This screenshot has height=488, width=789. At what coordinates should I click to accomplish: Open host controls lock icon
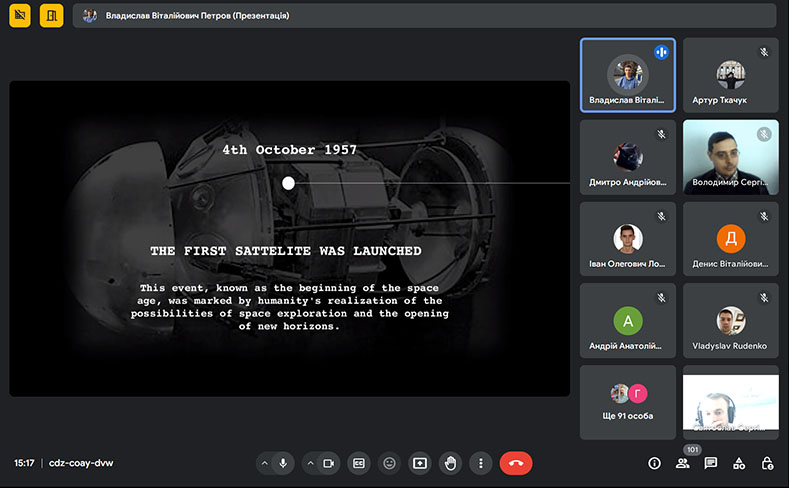tap(767, 463)
